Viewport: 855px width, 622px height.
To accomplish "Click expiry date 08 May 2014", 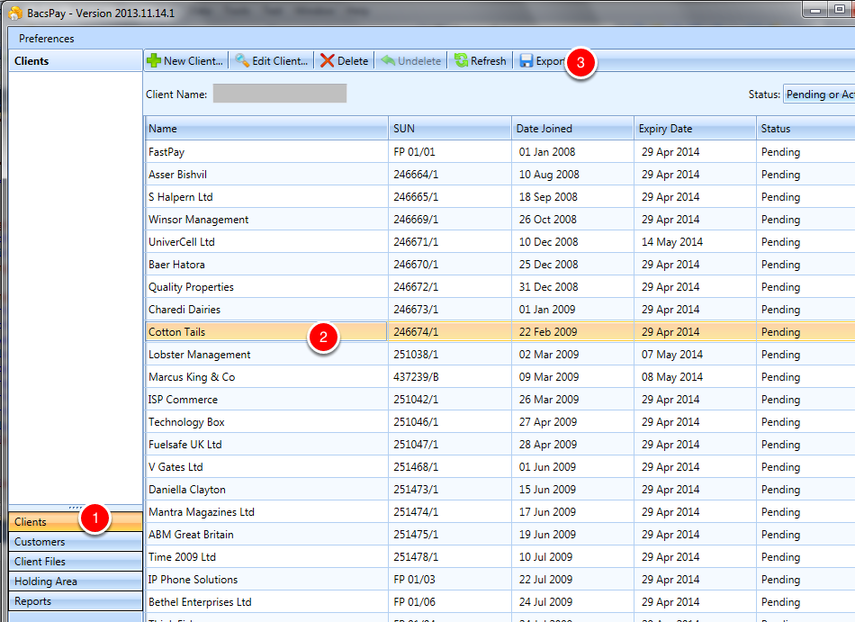I will coord(672,377).
